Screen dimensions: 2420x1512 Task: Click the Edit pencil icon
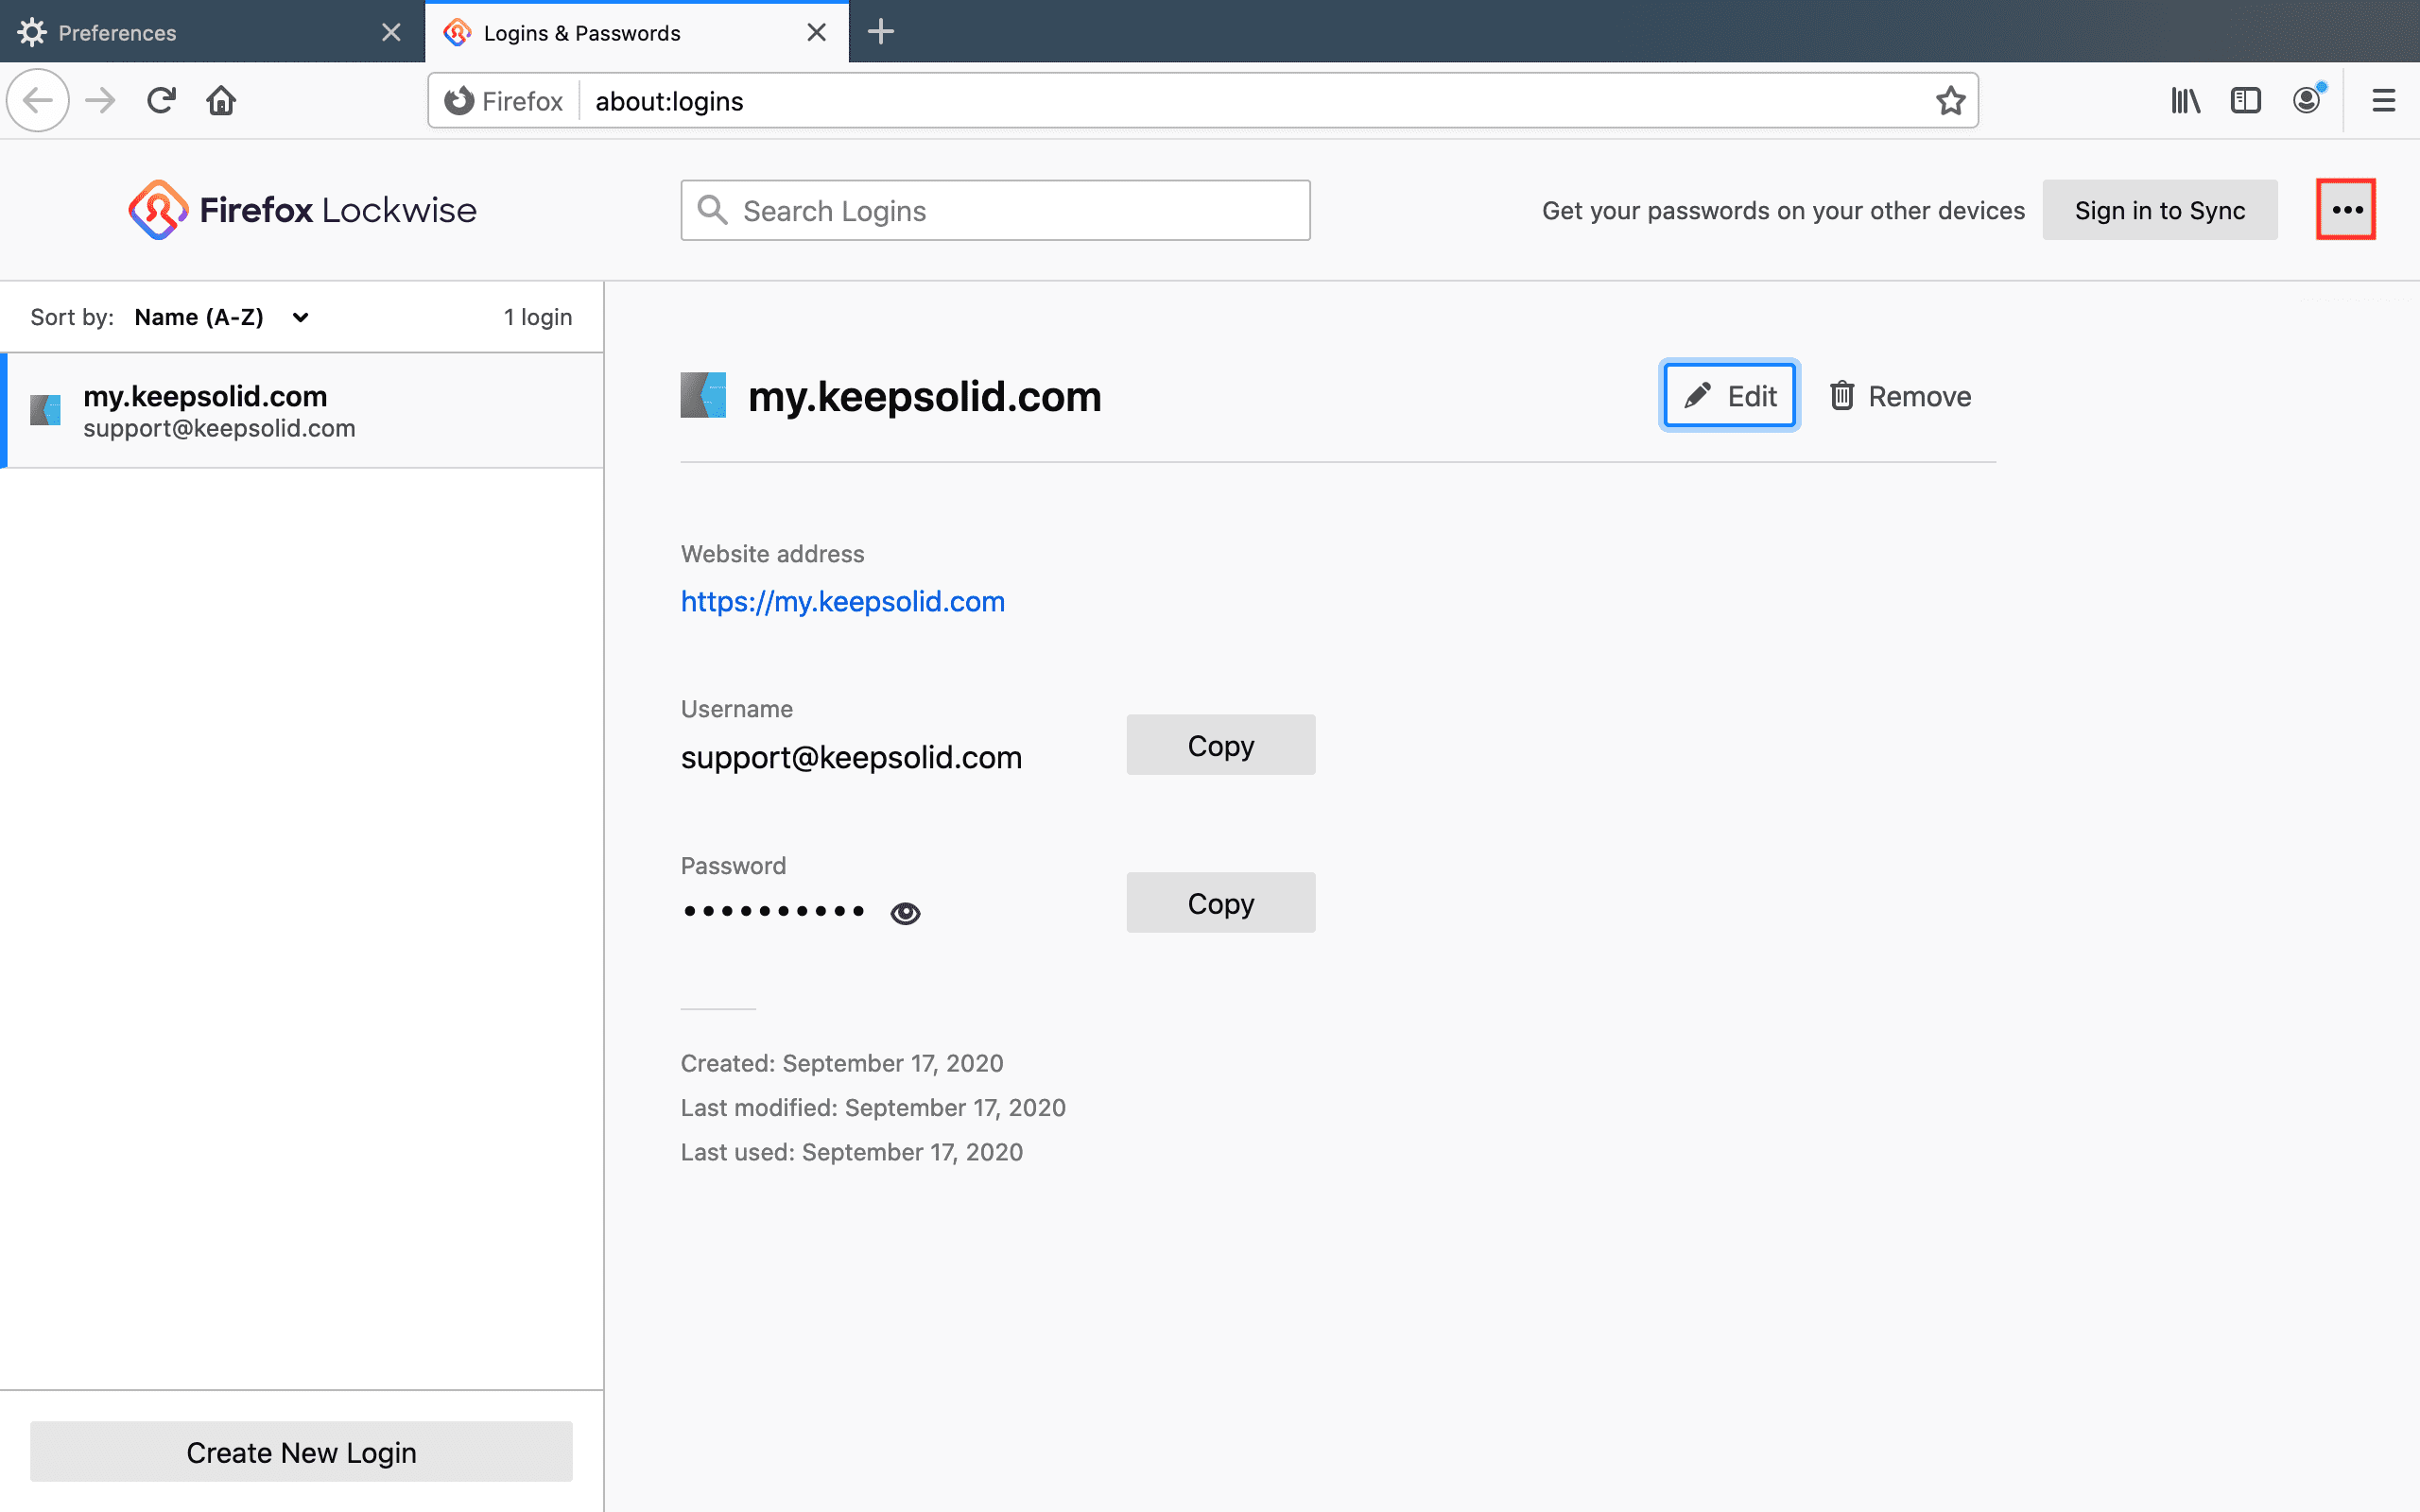(x=1697, y=395)
